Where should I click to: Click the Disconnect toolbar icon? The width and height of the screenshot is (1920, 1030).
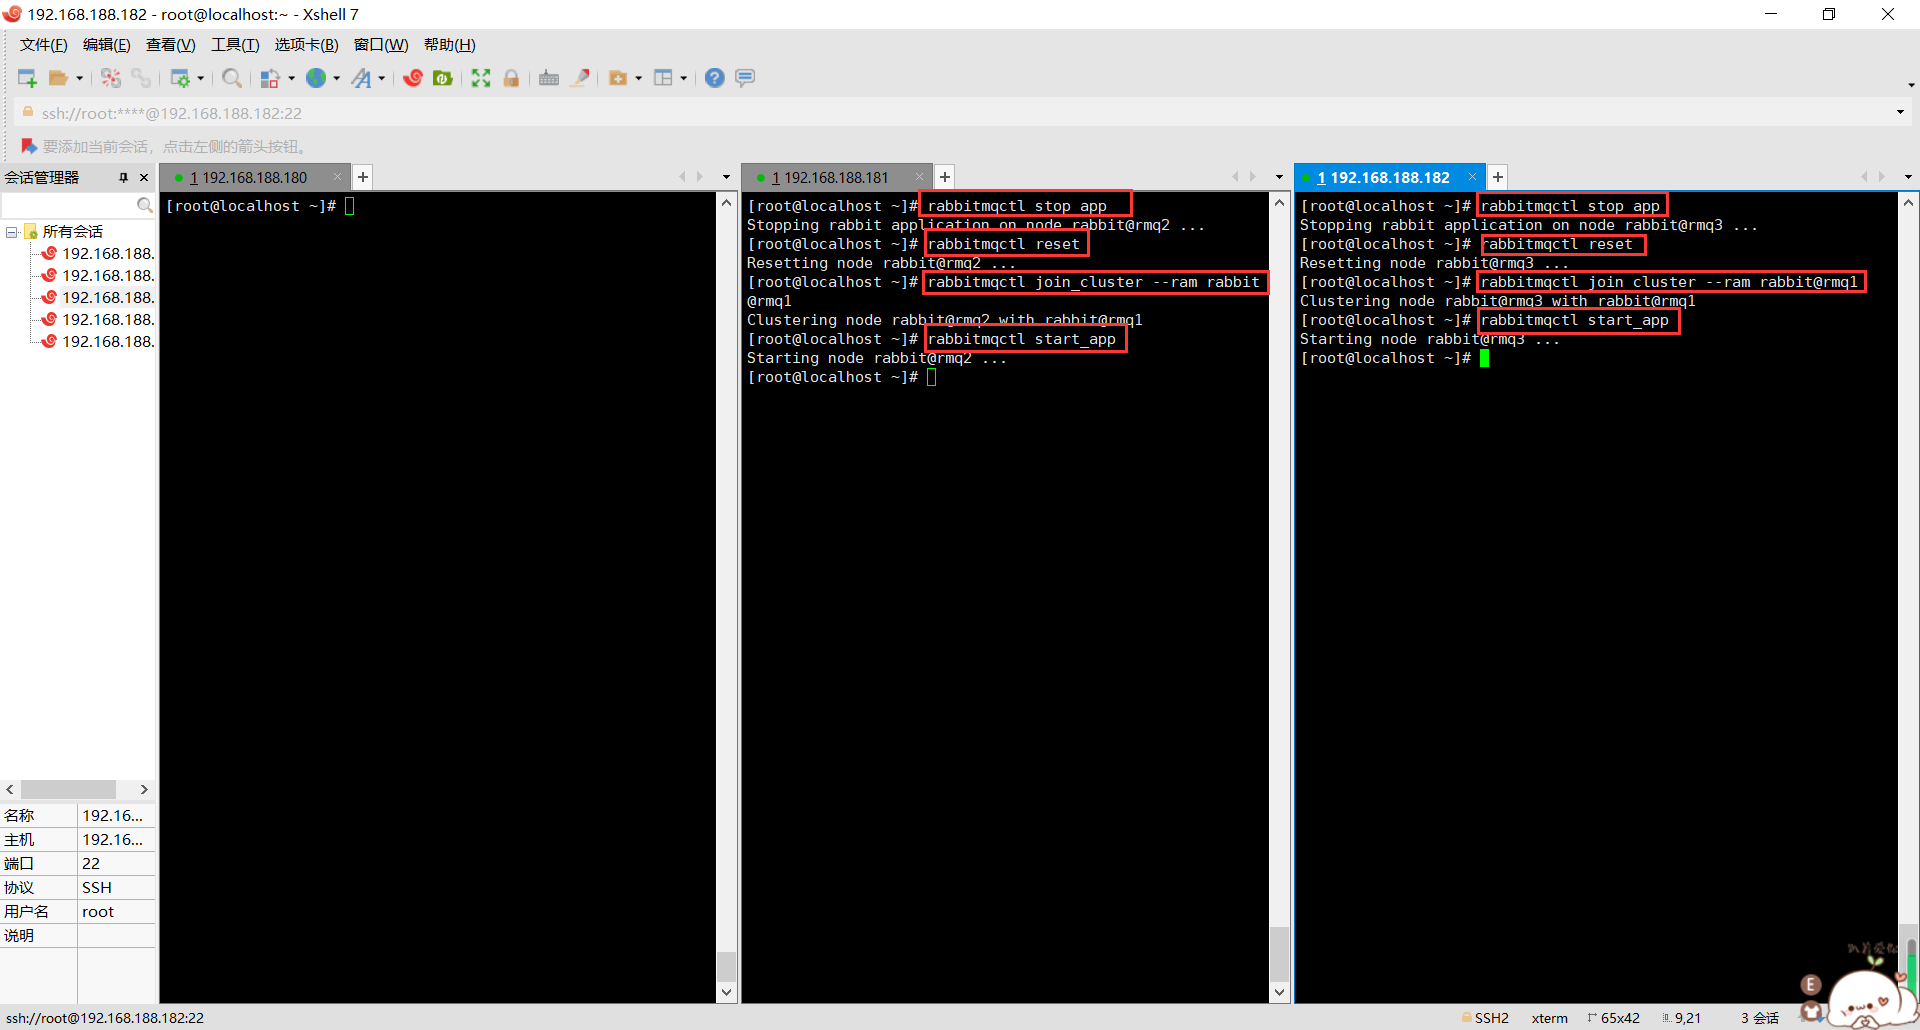pyautogui.click(x=111, y=78)
